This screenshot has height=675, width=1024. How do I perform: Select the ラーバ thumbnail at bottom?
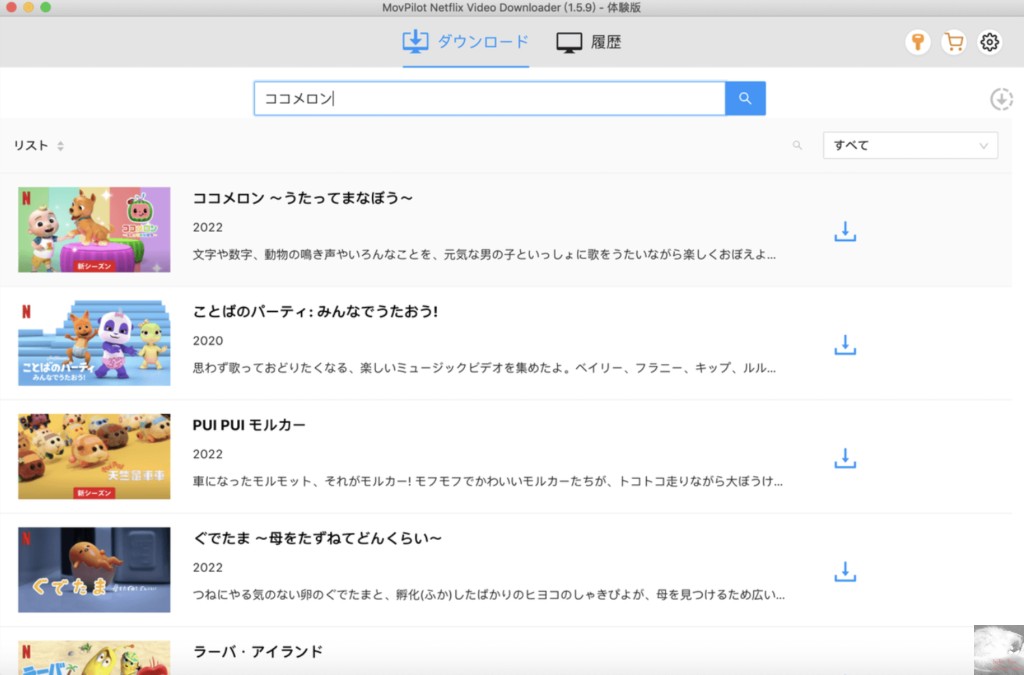(94, 657)
